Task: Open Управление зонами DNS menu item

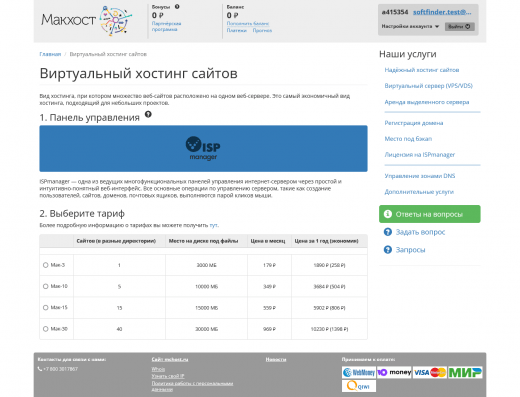Action: [x=420, y=176]
